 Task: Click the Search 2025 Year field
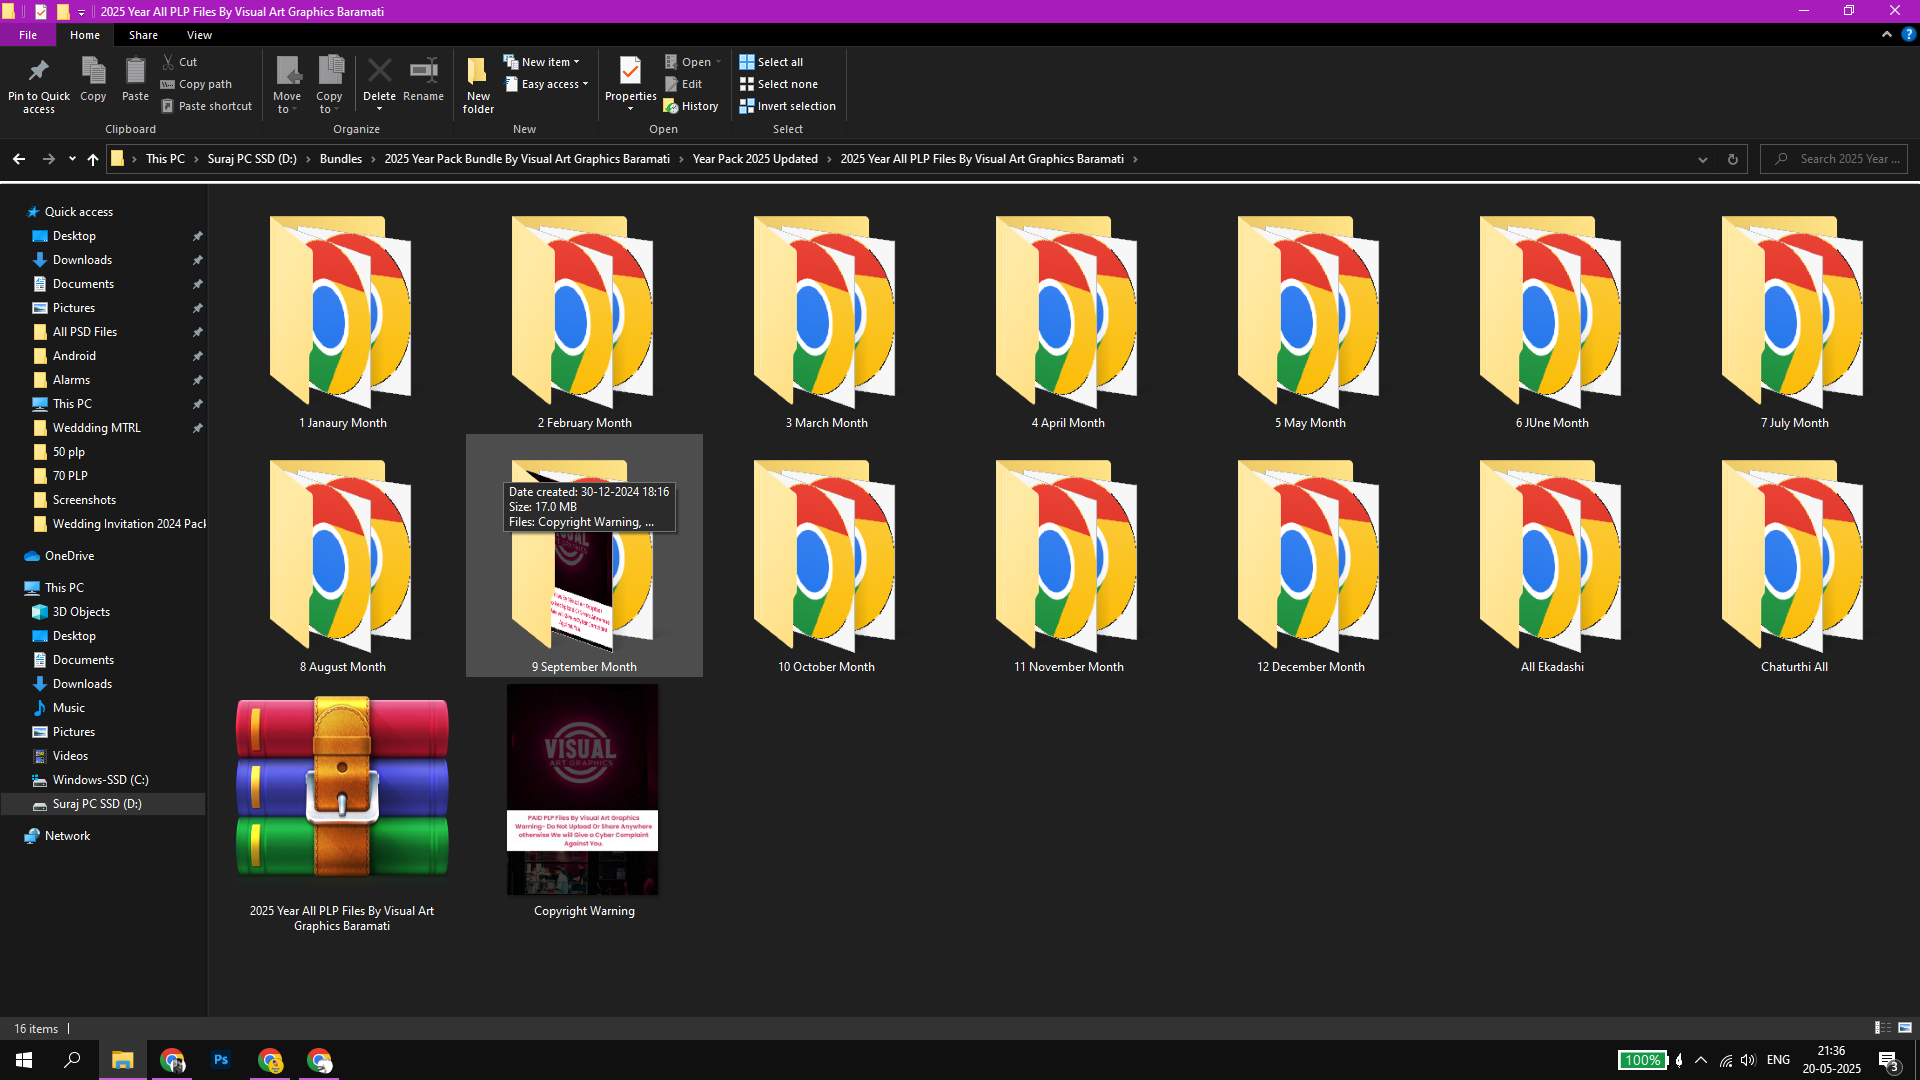1834,159
